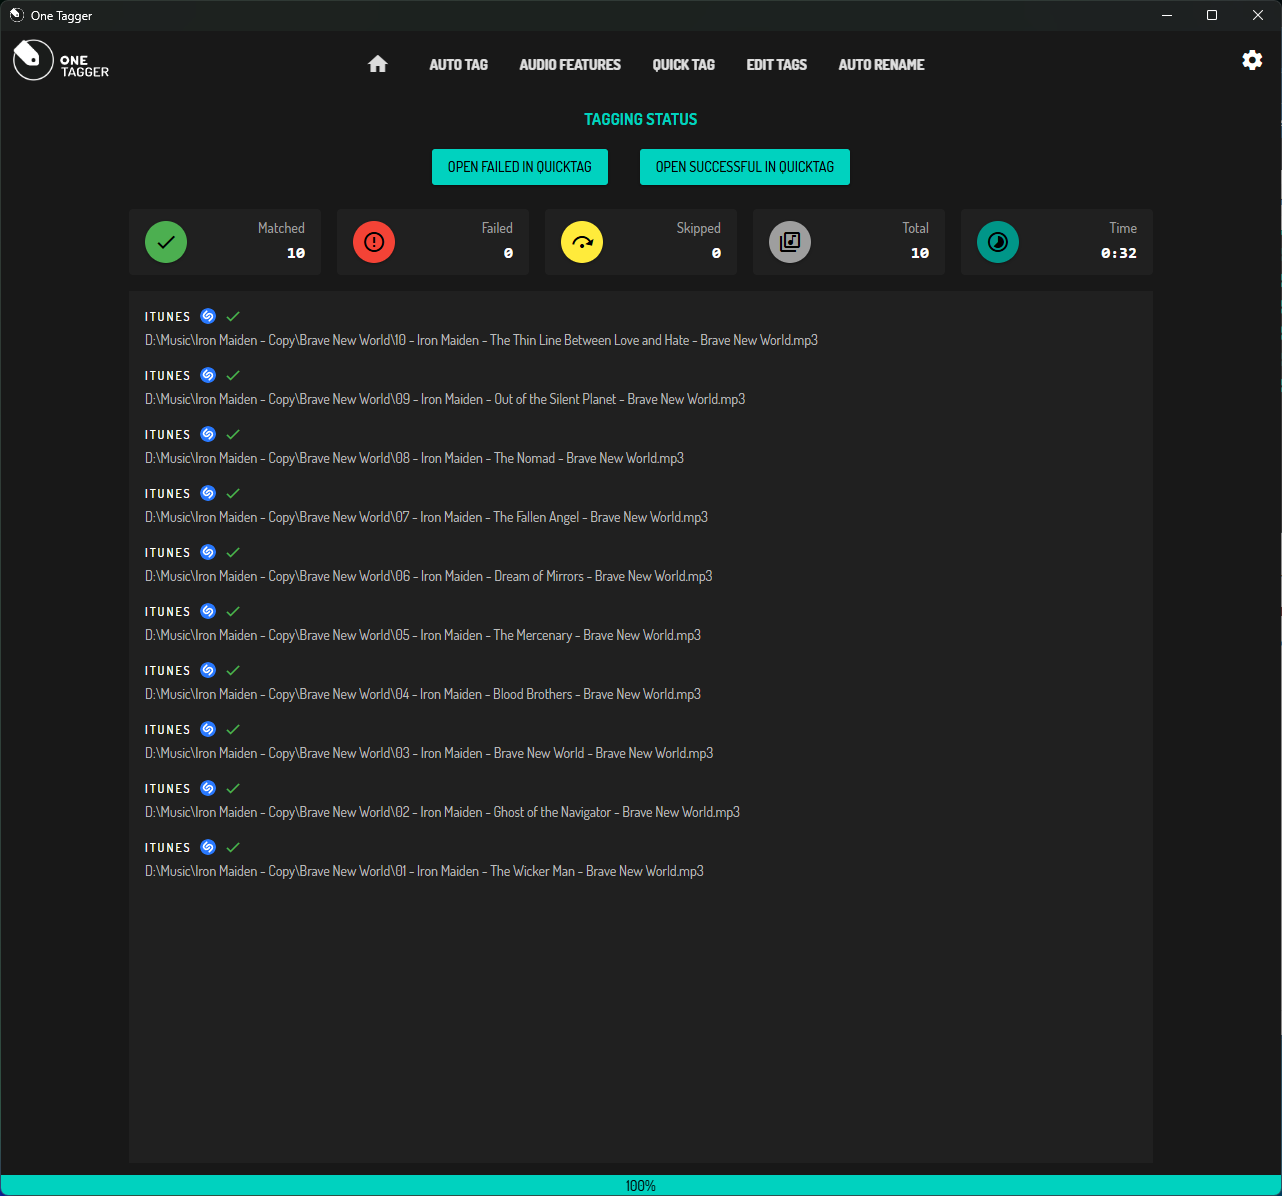
Task: Go to Edit Tags tab
Action: click(777, 64)
